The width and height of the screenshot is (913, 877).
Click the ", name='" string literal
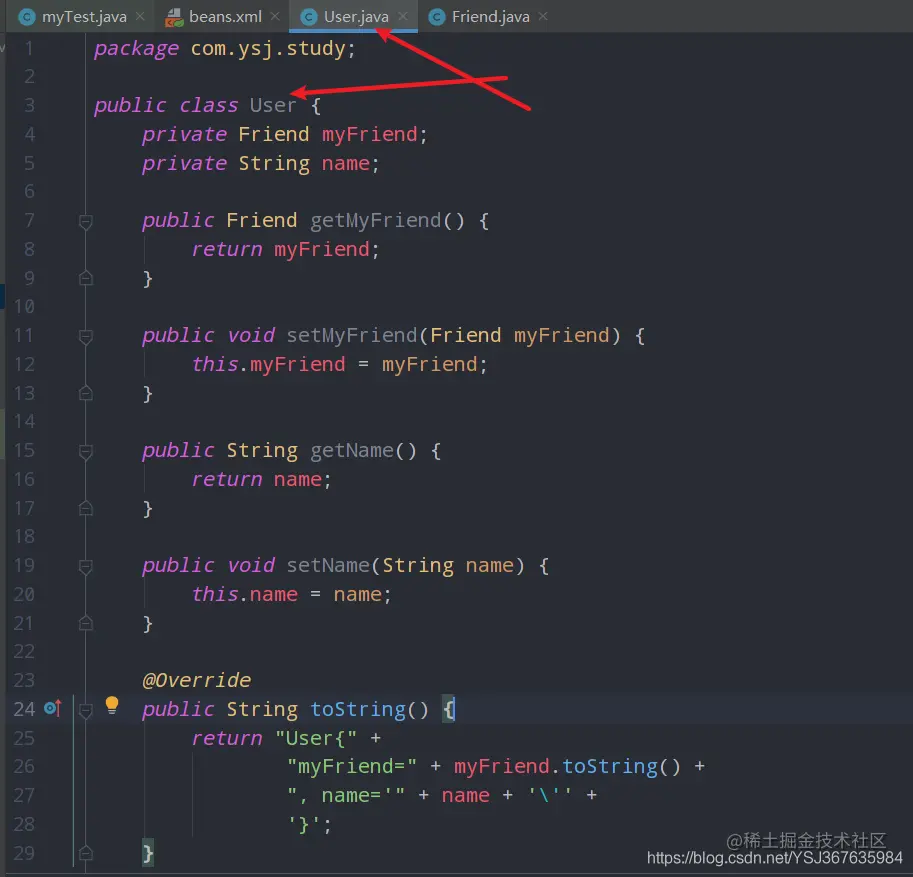point(346,795)
